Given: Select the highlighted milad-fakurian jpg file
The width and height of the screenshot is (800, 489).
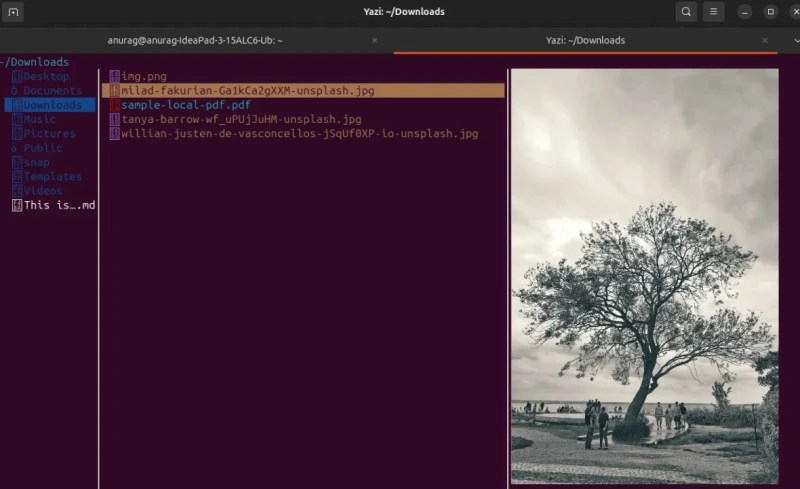Looking at the screenshot, I should (303, 90).
